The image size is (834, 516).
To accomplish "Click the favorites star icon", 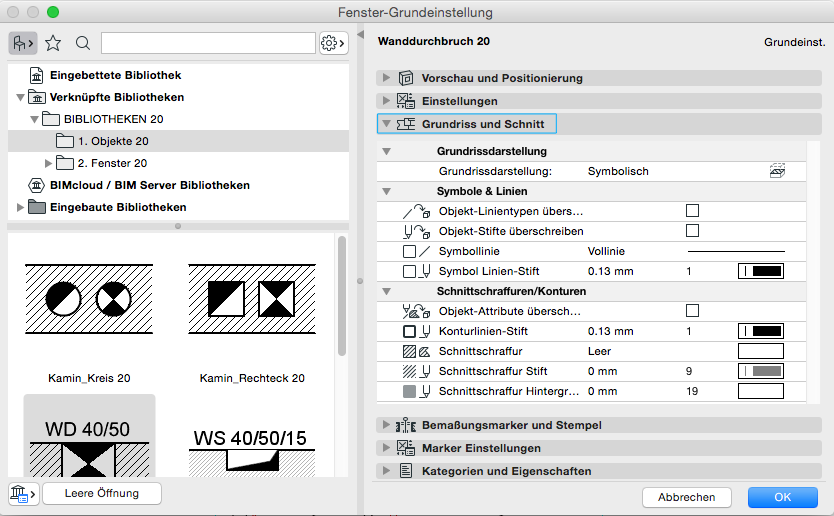I will (53, 43).
